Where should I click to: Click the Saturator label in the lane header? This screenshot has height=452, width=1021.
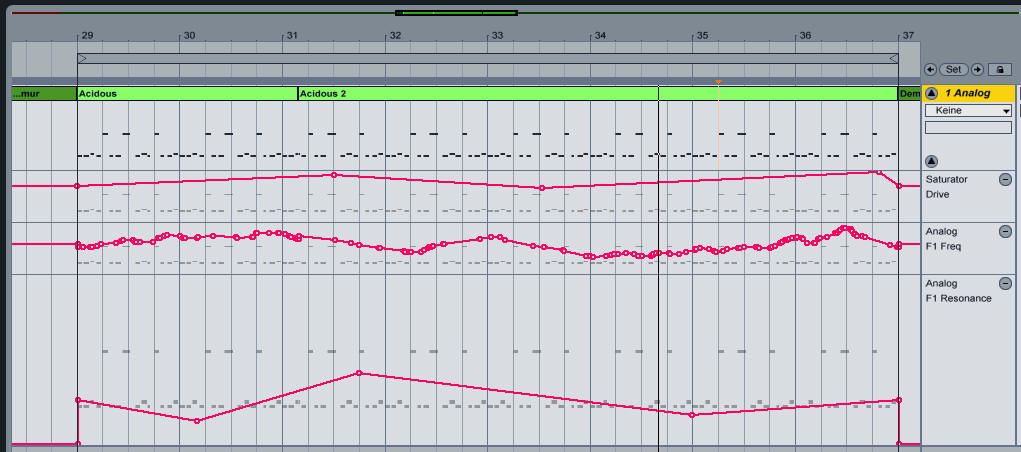(946, 179)
